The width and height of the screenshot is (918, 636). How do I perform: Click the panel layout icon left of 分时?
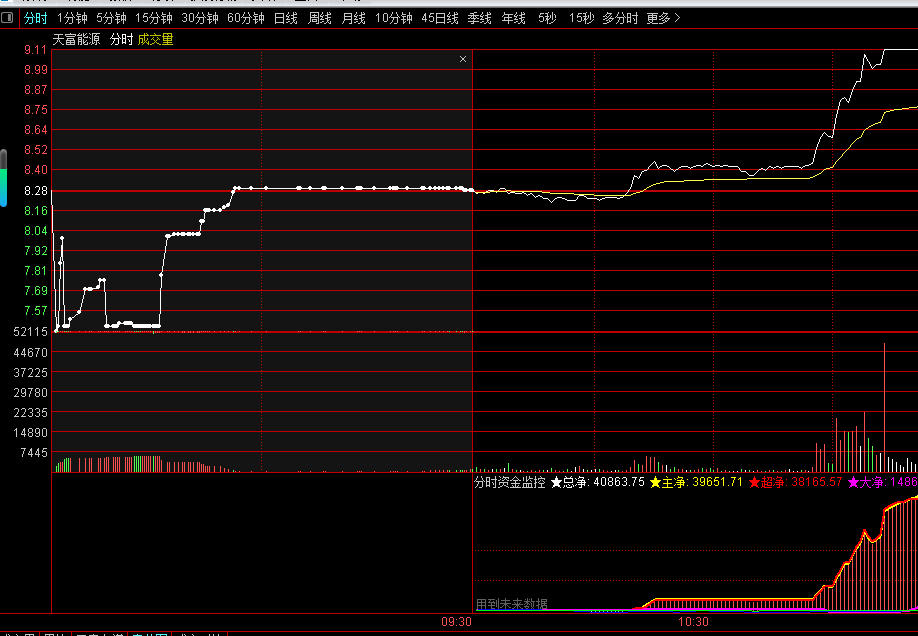7,18
